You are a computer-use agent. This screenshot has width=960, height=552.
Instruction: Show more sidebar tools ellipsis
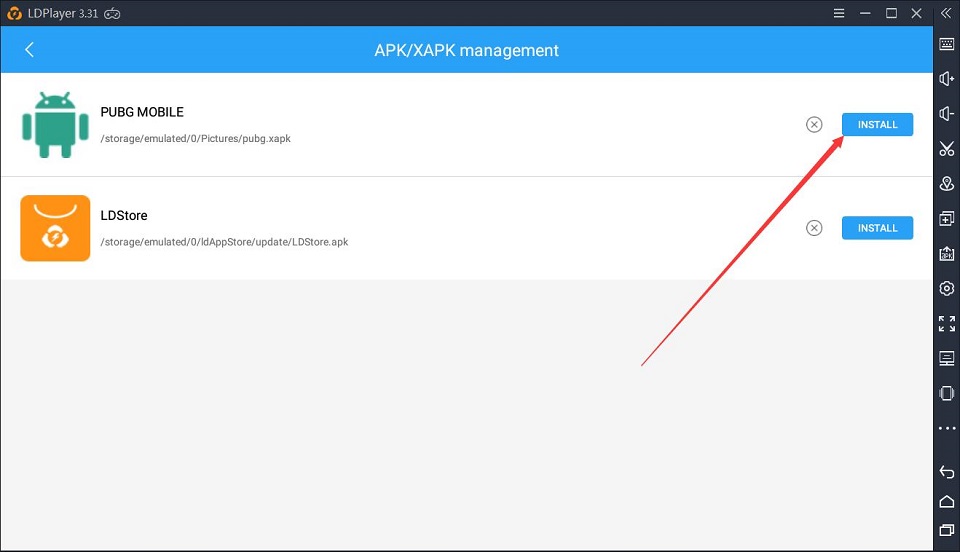(947, 428)
